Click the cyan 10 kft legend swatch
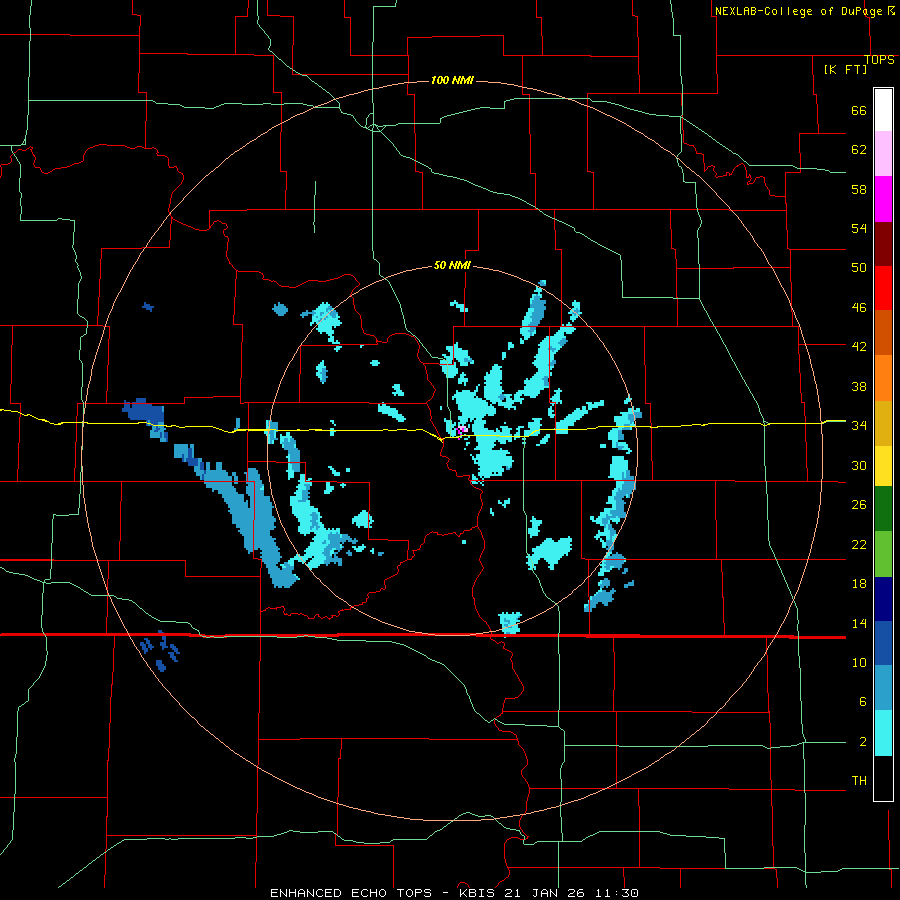The width and height of the screenshot is (900, 900). [x=883, y=733]
